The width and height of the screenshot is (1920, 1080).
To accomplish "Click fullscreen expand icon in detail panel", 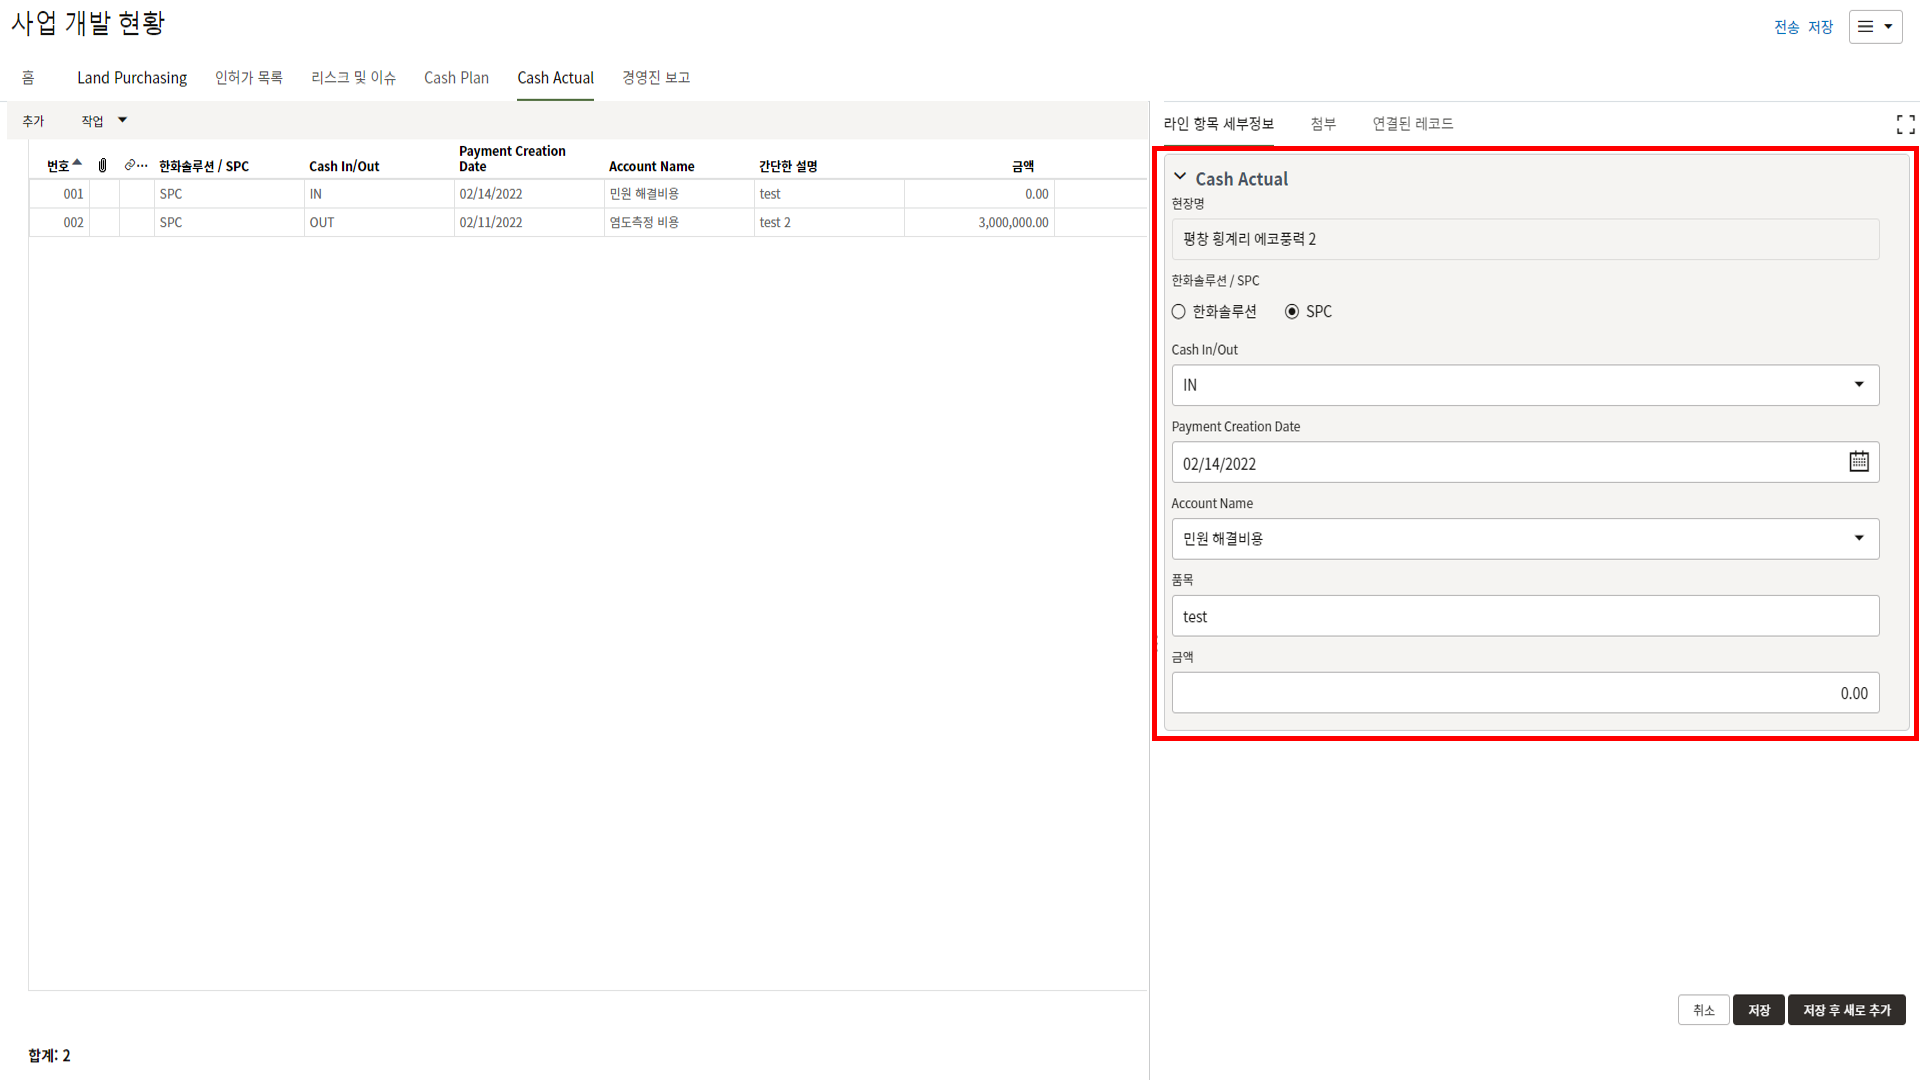I will click(1905, 124).
